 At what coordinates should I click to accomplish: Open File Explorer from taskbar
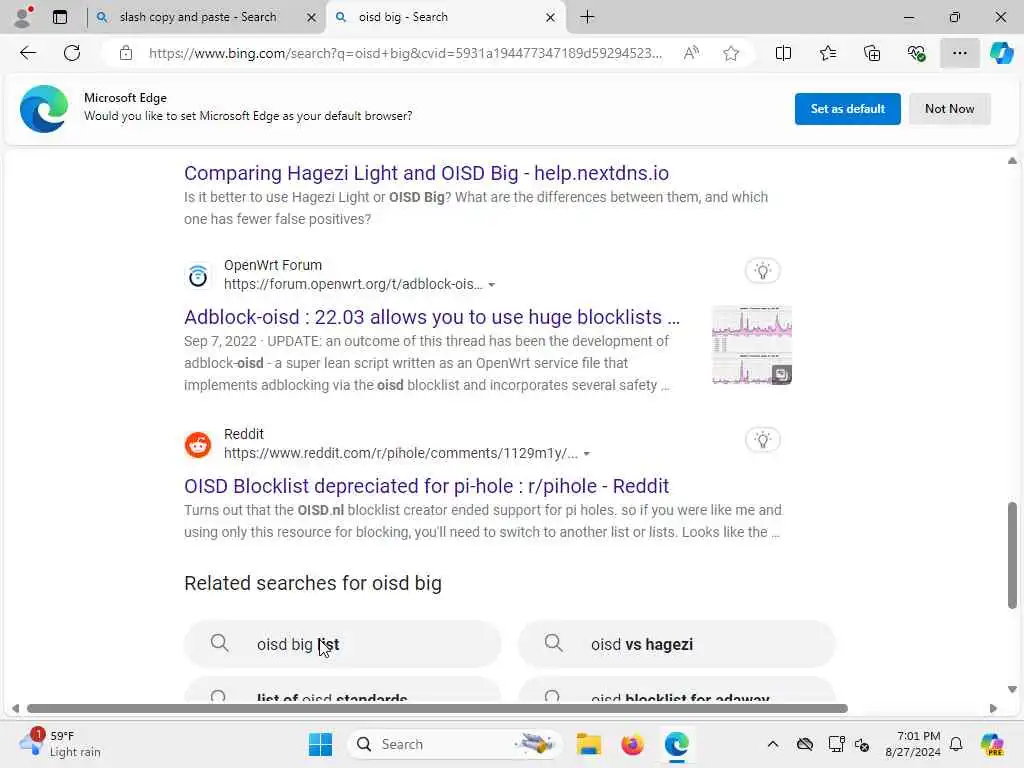pyautogui.click(x=588, y=744)
